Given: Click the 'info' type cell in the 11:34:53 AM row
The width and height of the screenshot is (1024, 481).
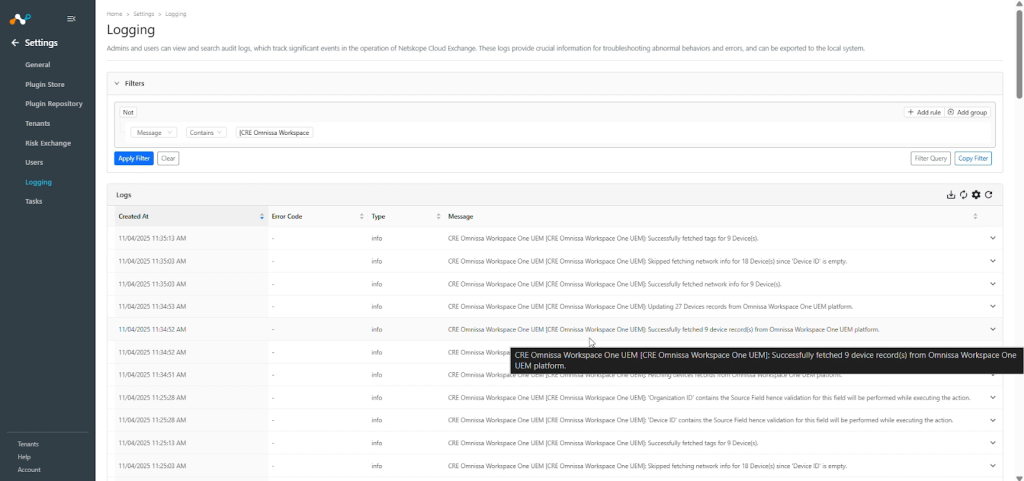Looking at the screenshot, I should 377,306.
